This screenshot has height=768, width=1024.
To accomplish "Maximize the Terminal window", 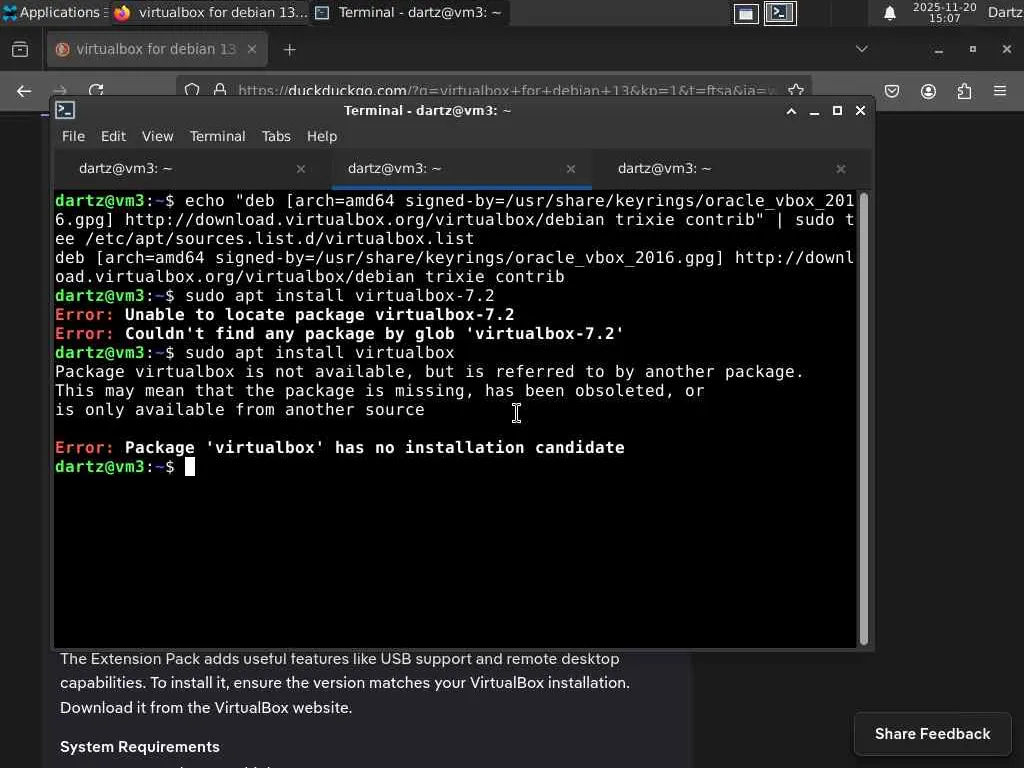I will (x=837, y=111).
